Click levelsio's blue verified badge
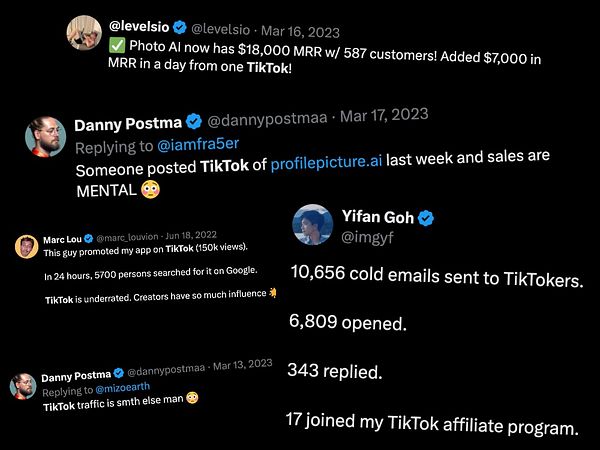 [179, 28]
